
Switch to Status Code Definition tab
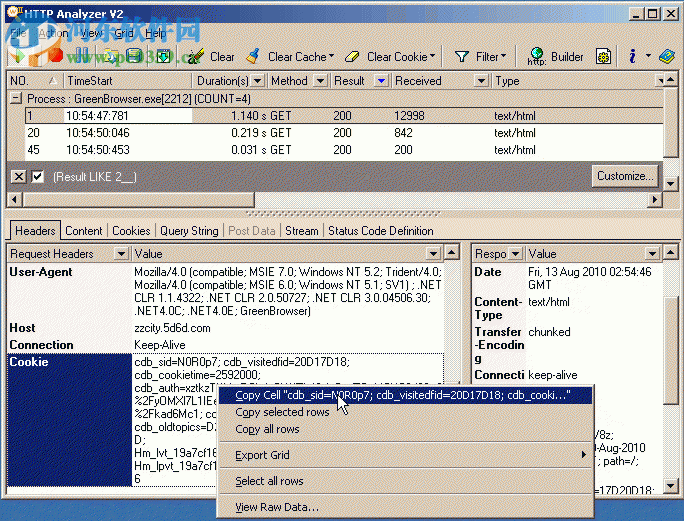point(380,231)
